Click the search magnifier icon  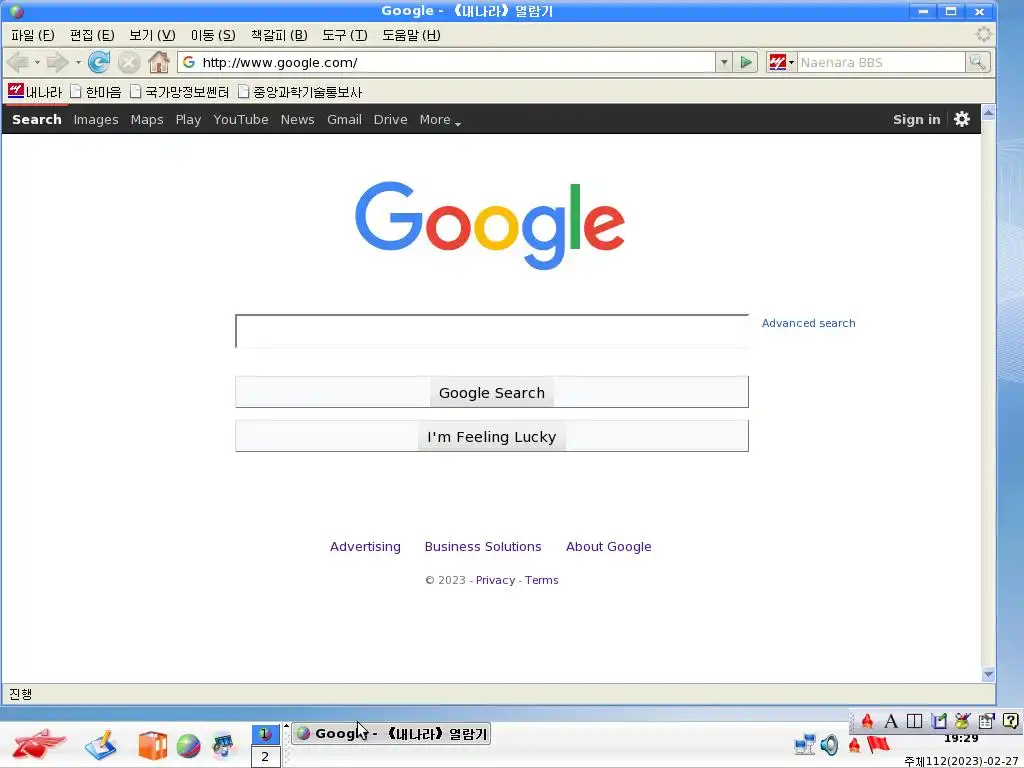(x=978, y=62)
